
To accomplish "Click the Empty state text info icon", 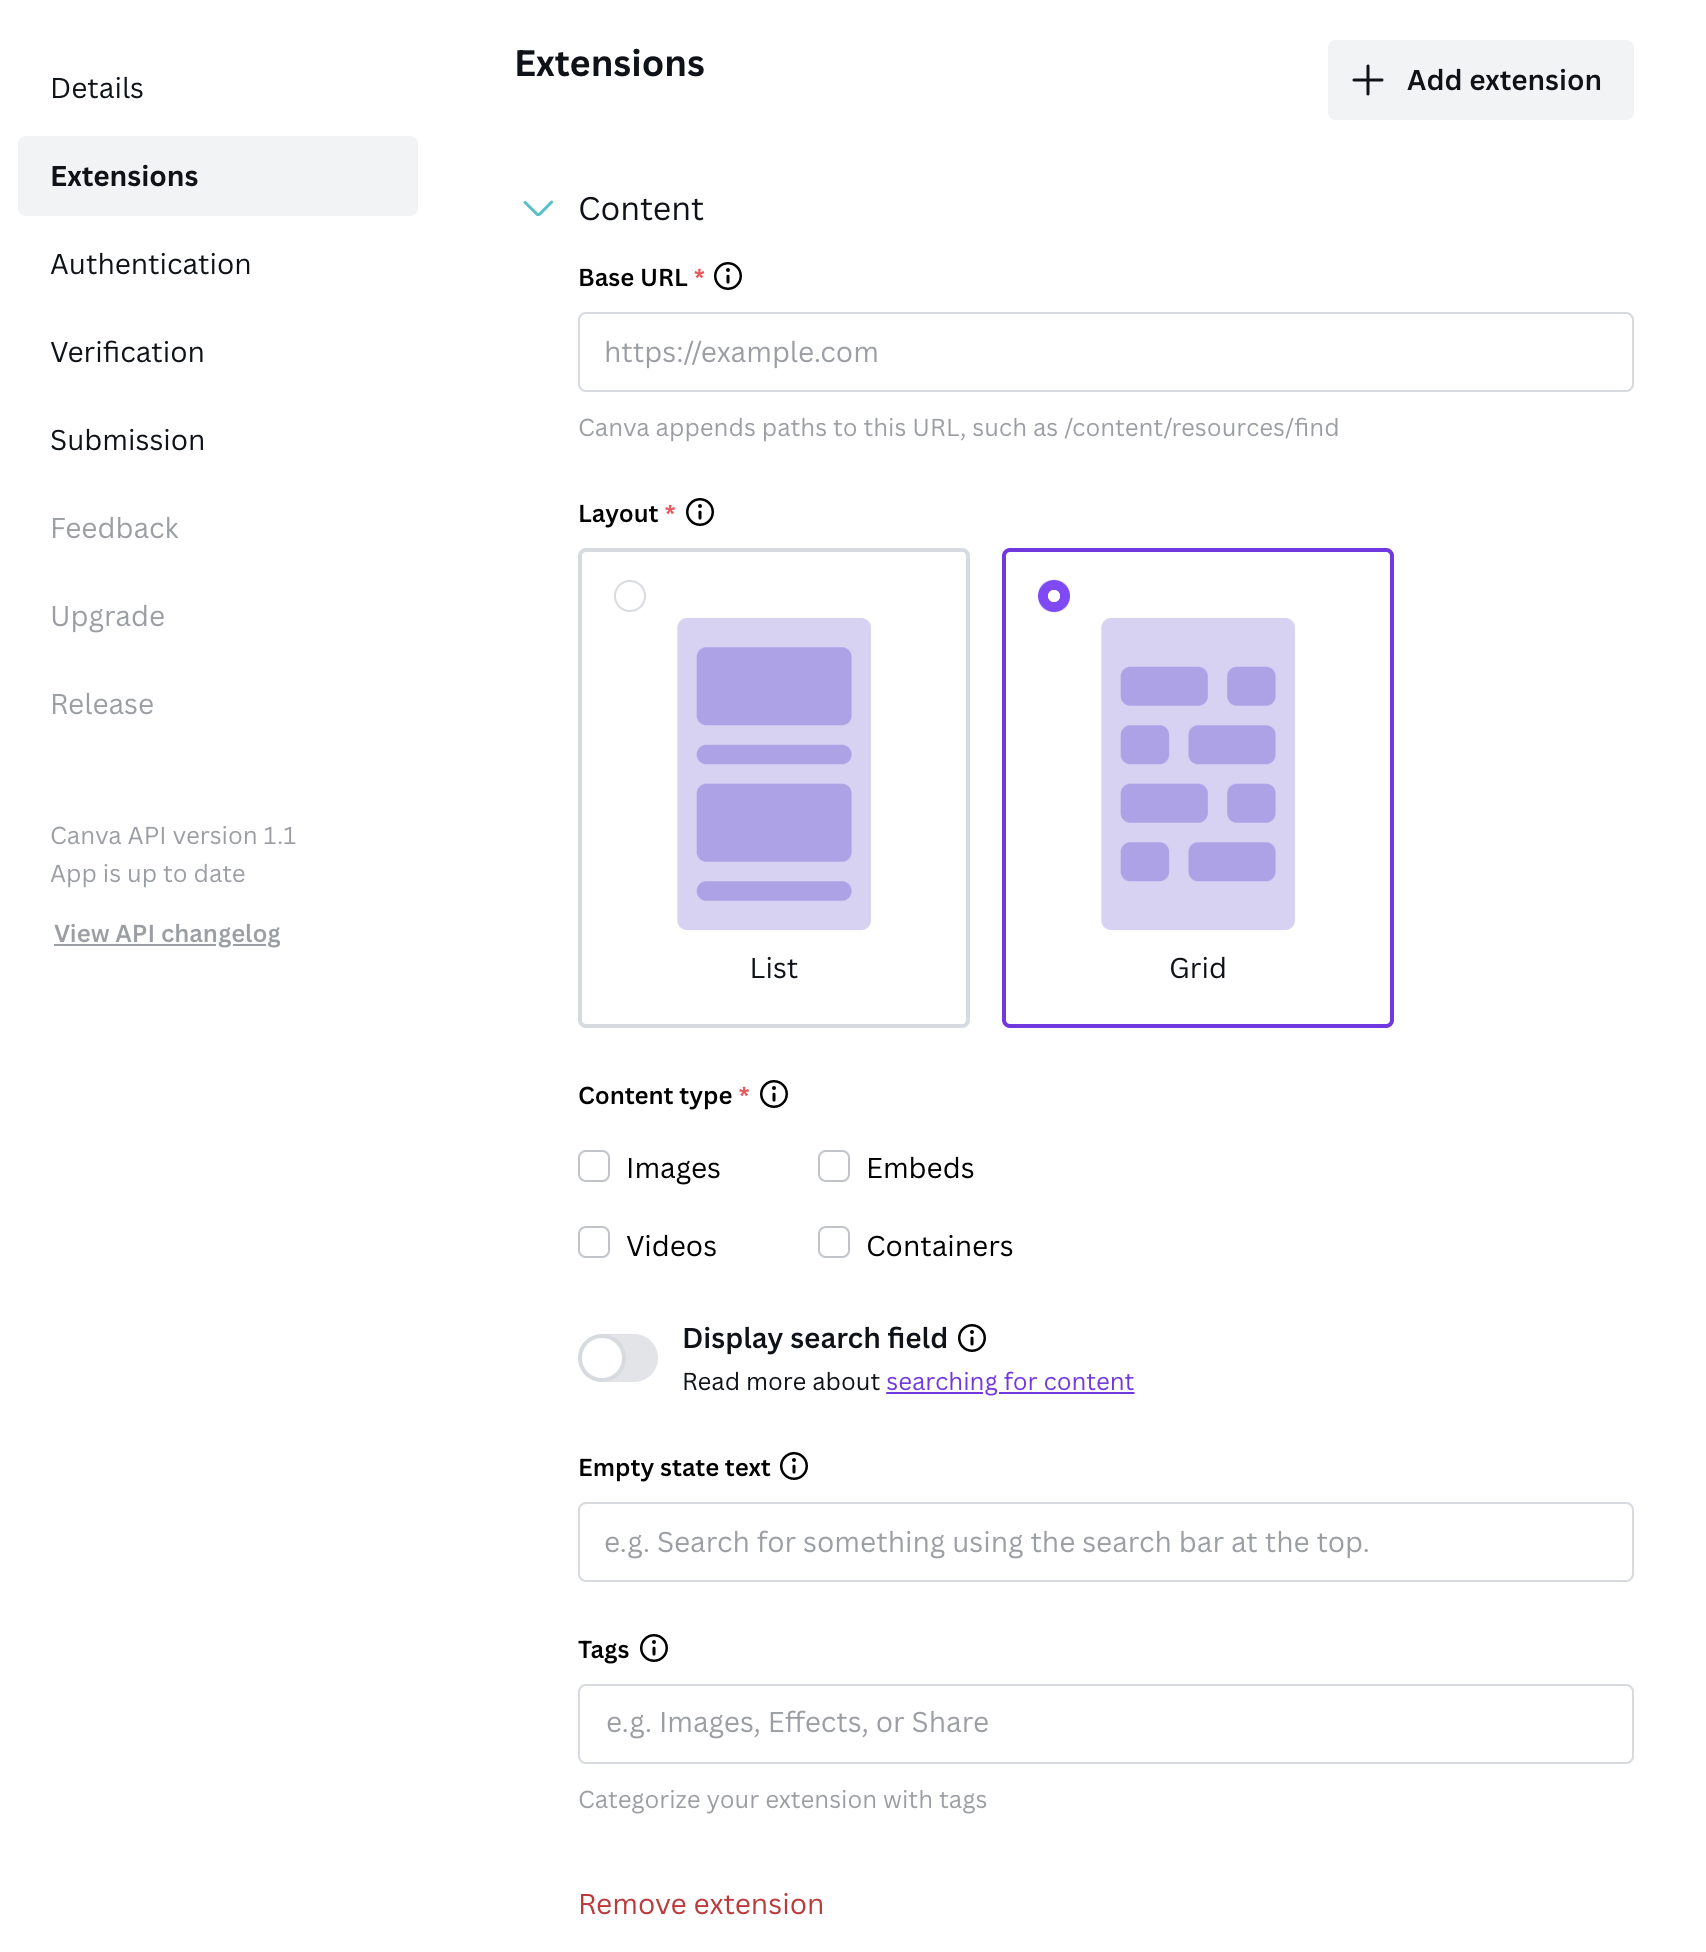I will tap(794, 1466).
